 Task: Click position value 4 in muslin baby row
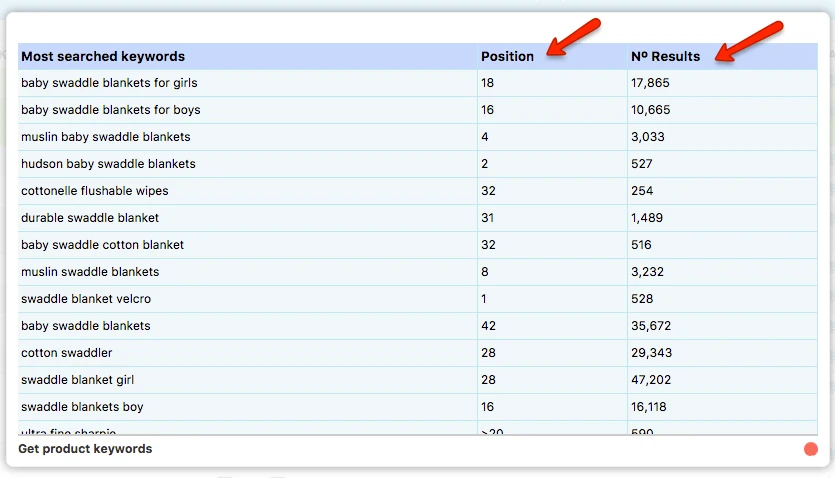point(485,137)
